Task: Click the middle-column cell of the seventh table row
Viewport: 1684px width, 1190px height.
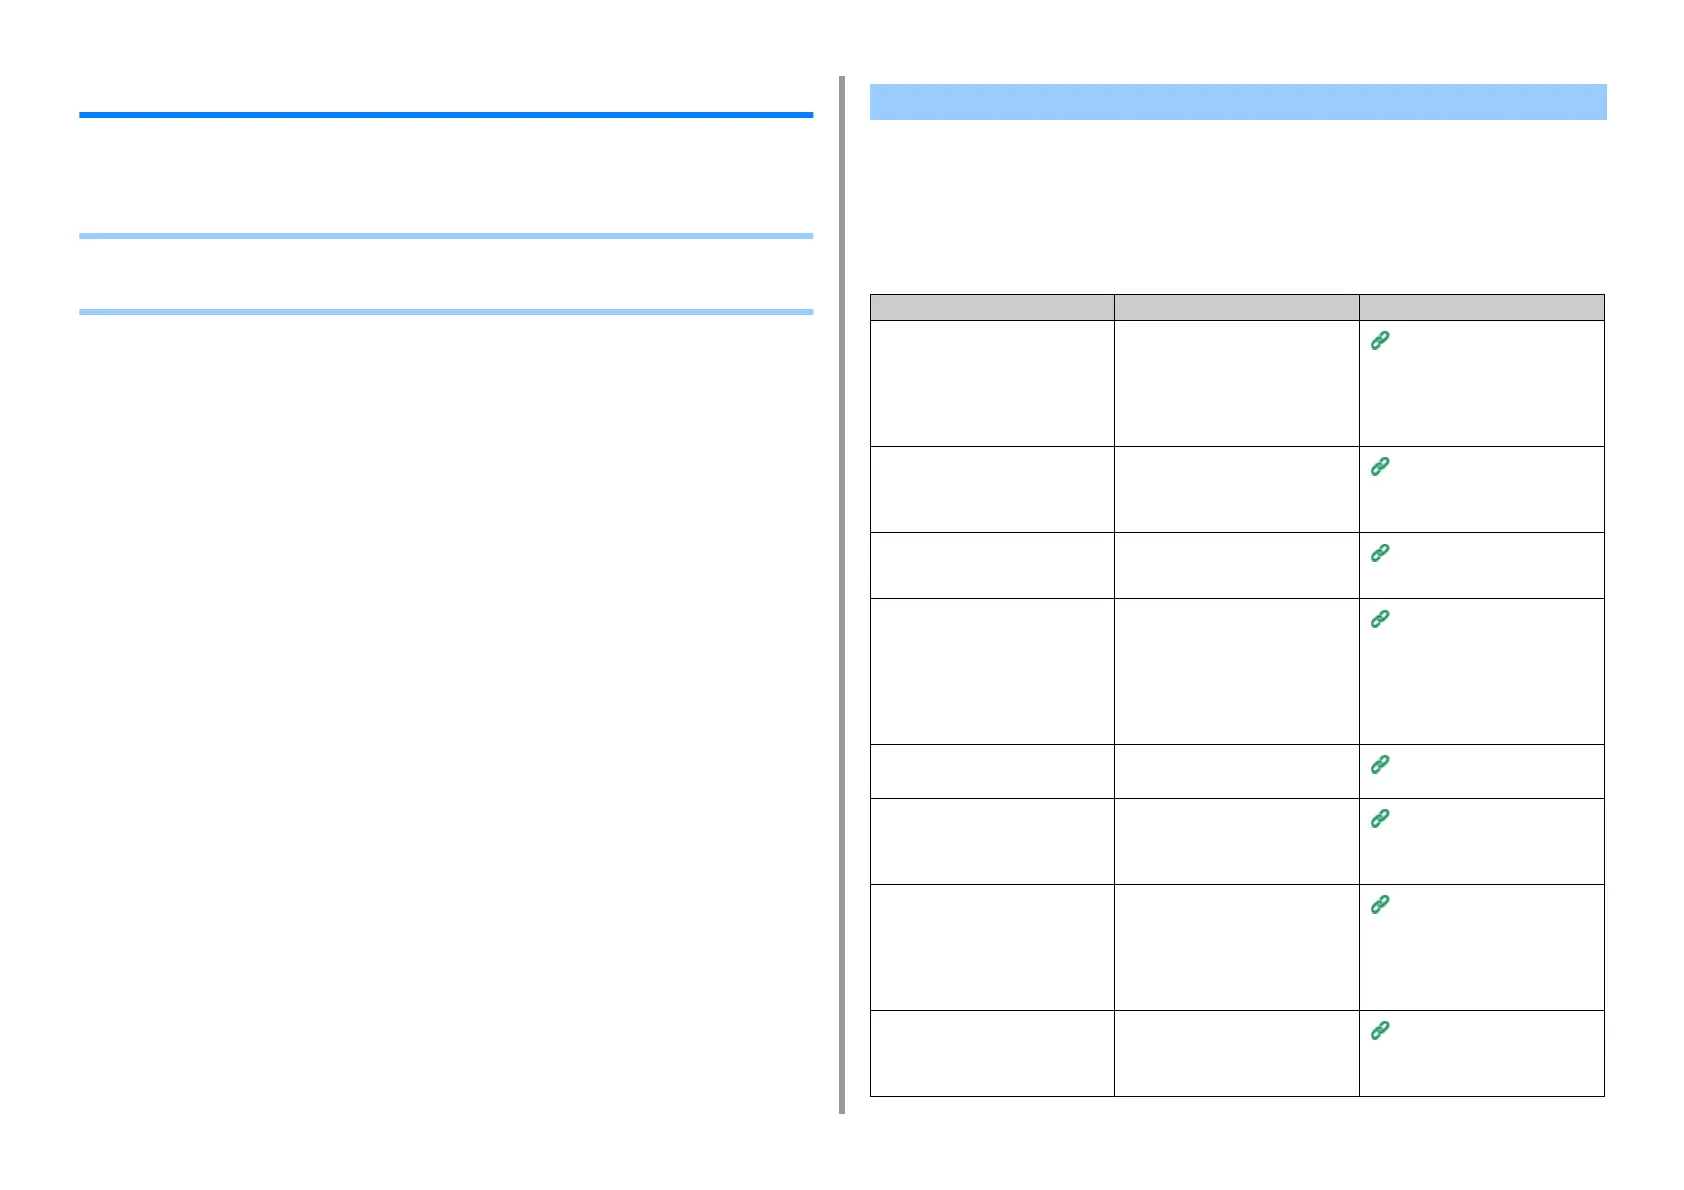Action: tap(1236, 947)
